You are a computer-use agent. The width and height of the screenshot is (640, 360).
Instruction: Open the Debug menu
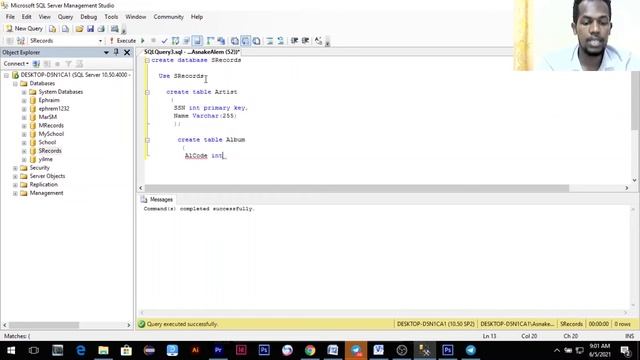click(x=89, y=17)
